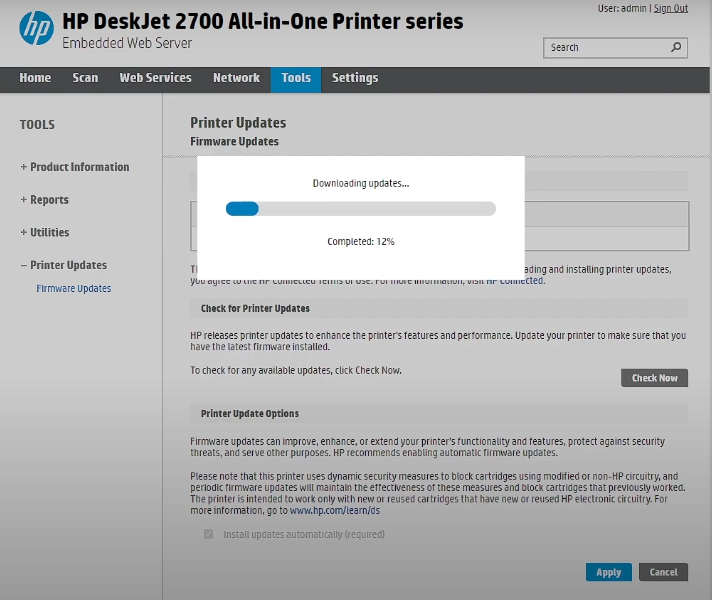The width and height of the screenshot is (712, 600).
Task: Click the download progress bar
Action: pyautogui.click(x=361, y=209)
